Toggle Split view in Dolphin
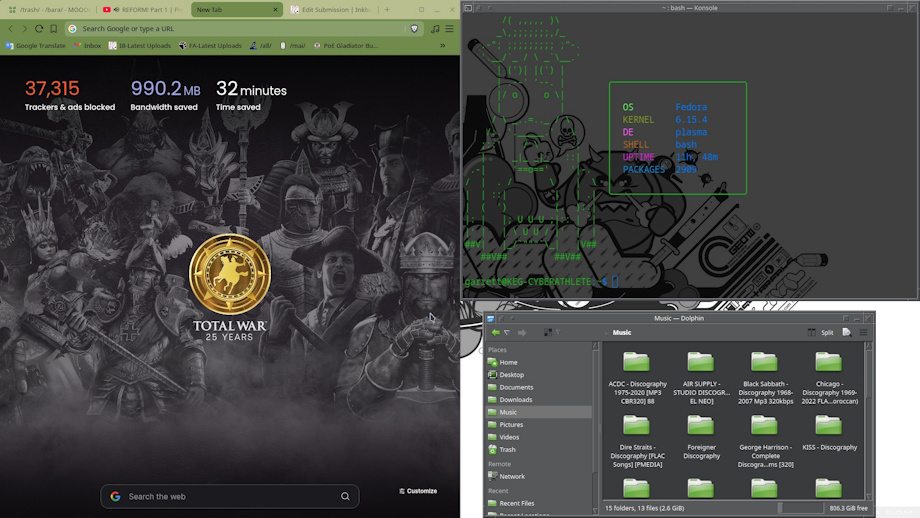Viewport: 920px width, 518px height. coord(821,332)
